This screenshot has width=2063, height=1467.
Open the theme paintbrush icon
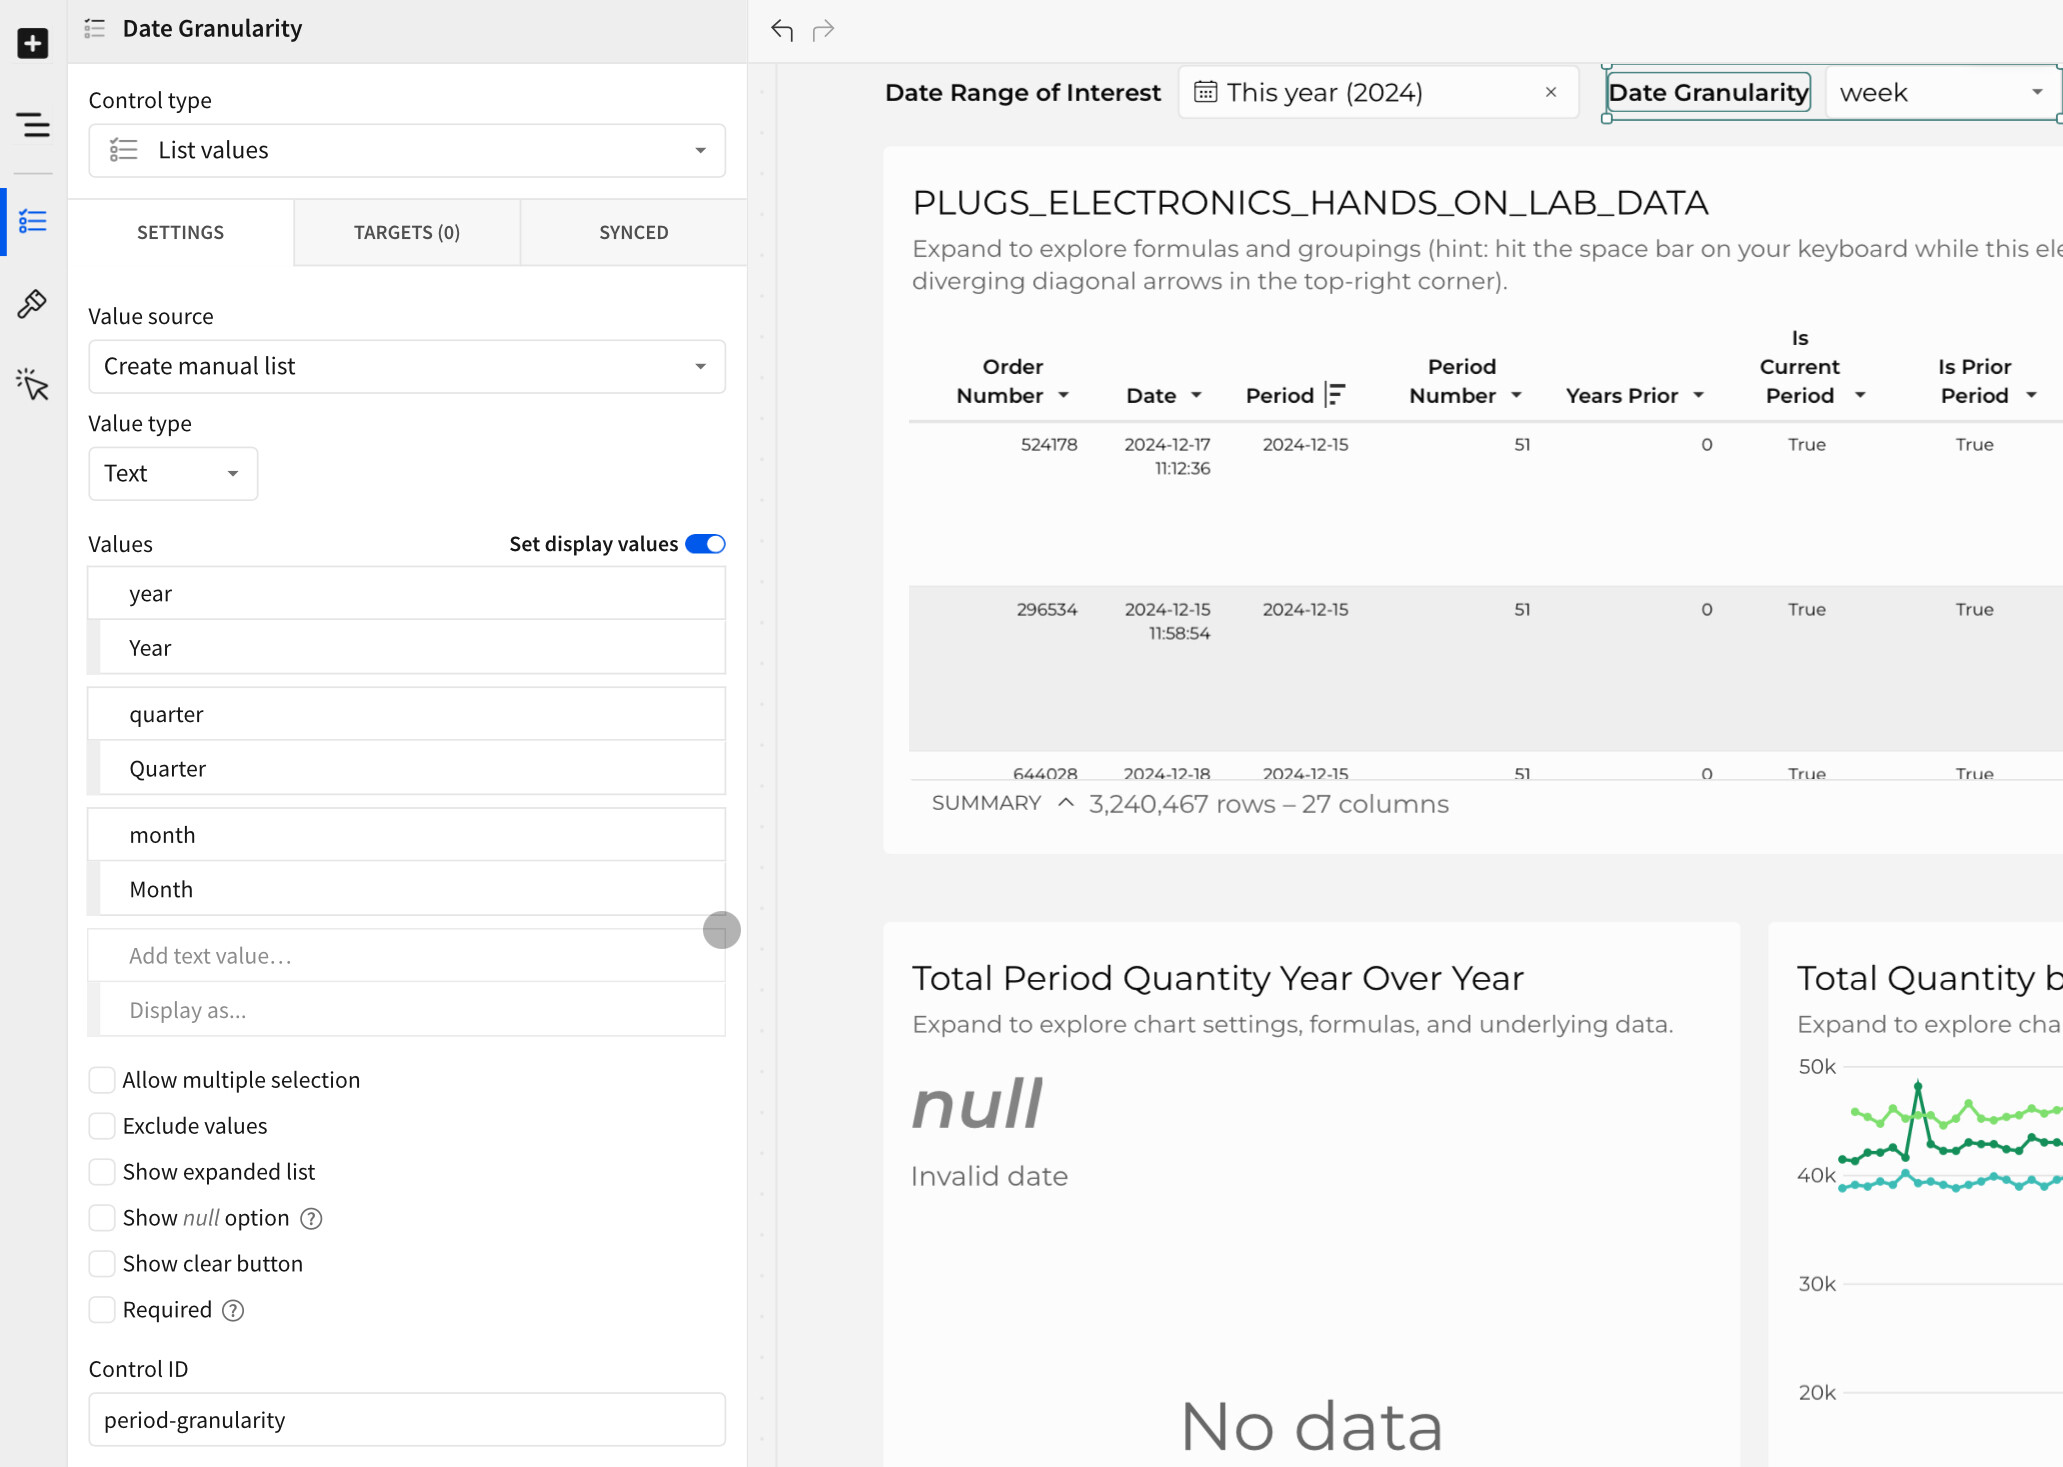click(x=33, y=303)
